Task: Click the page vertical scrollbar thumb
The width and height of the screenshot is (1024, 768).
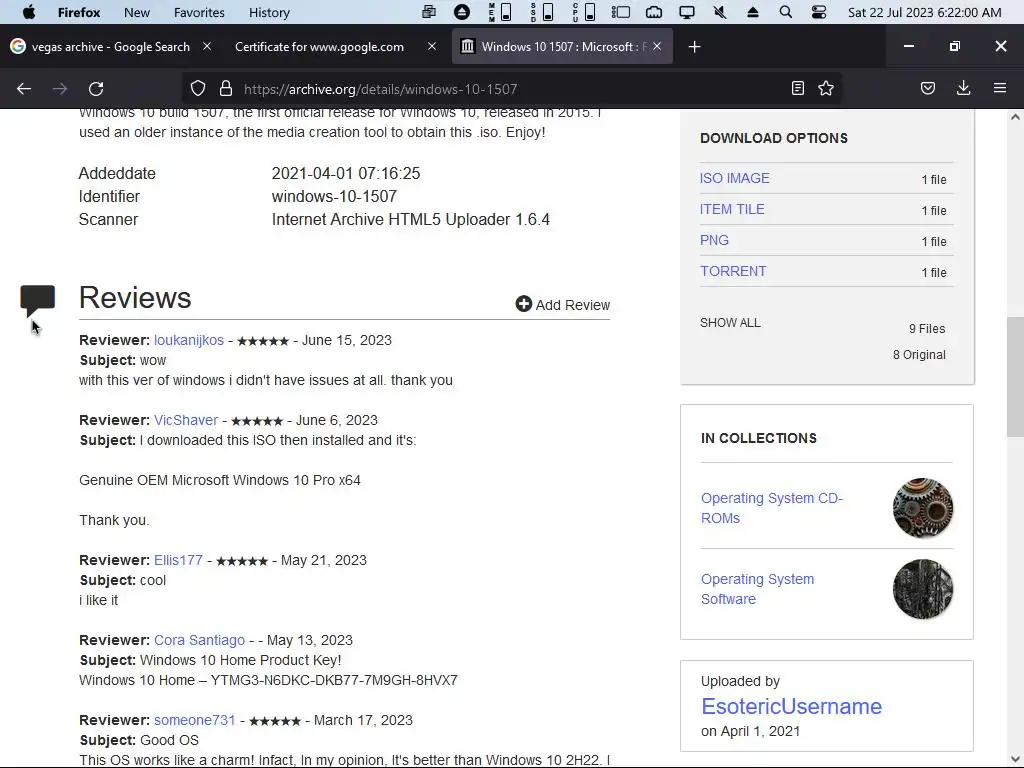Action: click(1015, 377)
